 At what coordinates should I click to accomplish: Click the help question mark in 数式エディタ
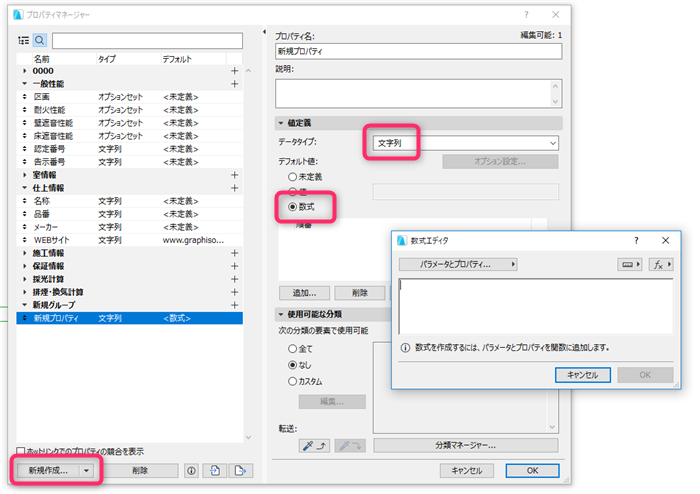(636, 241)
